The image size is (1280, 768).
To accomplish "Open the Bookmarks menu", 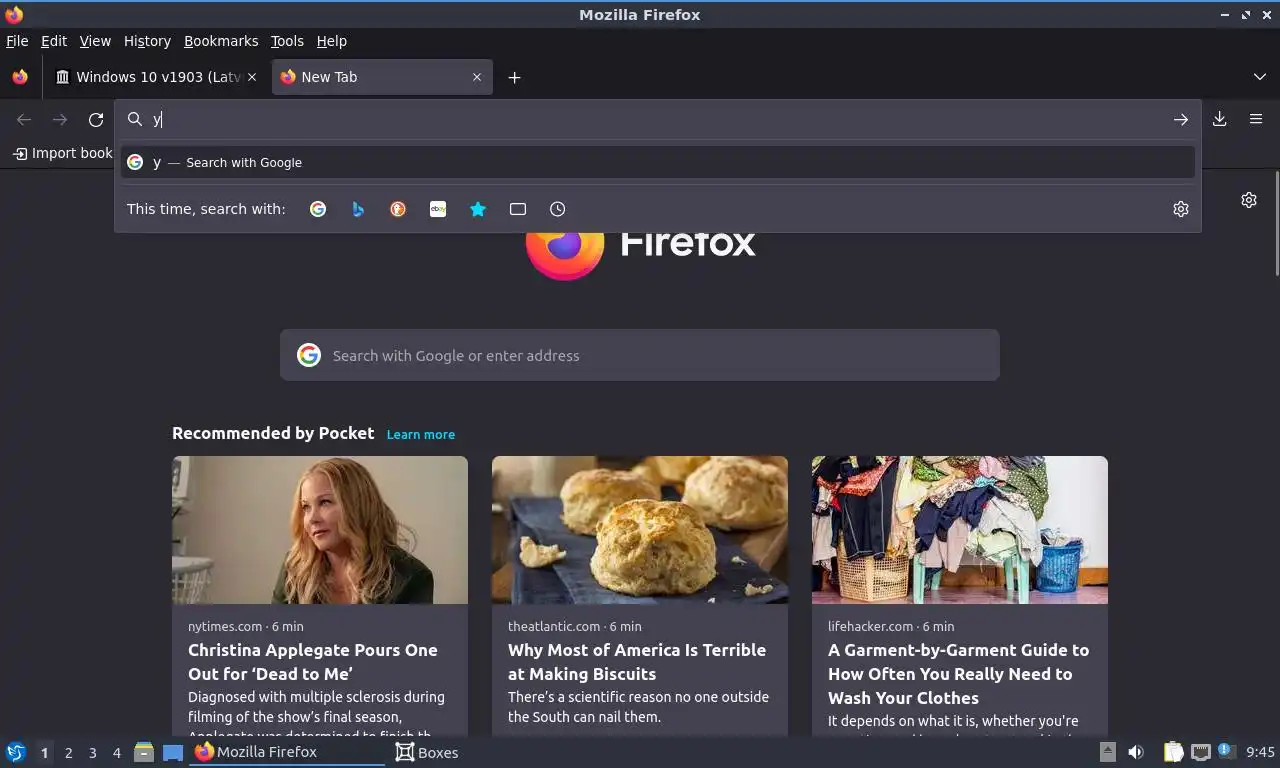I will [221, 41].
